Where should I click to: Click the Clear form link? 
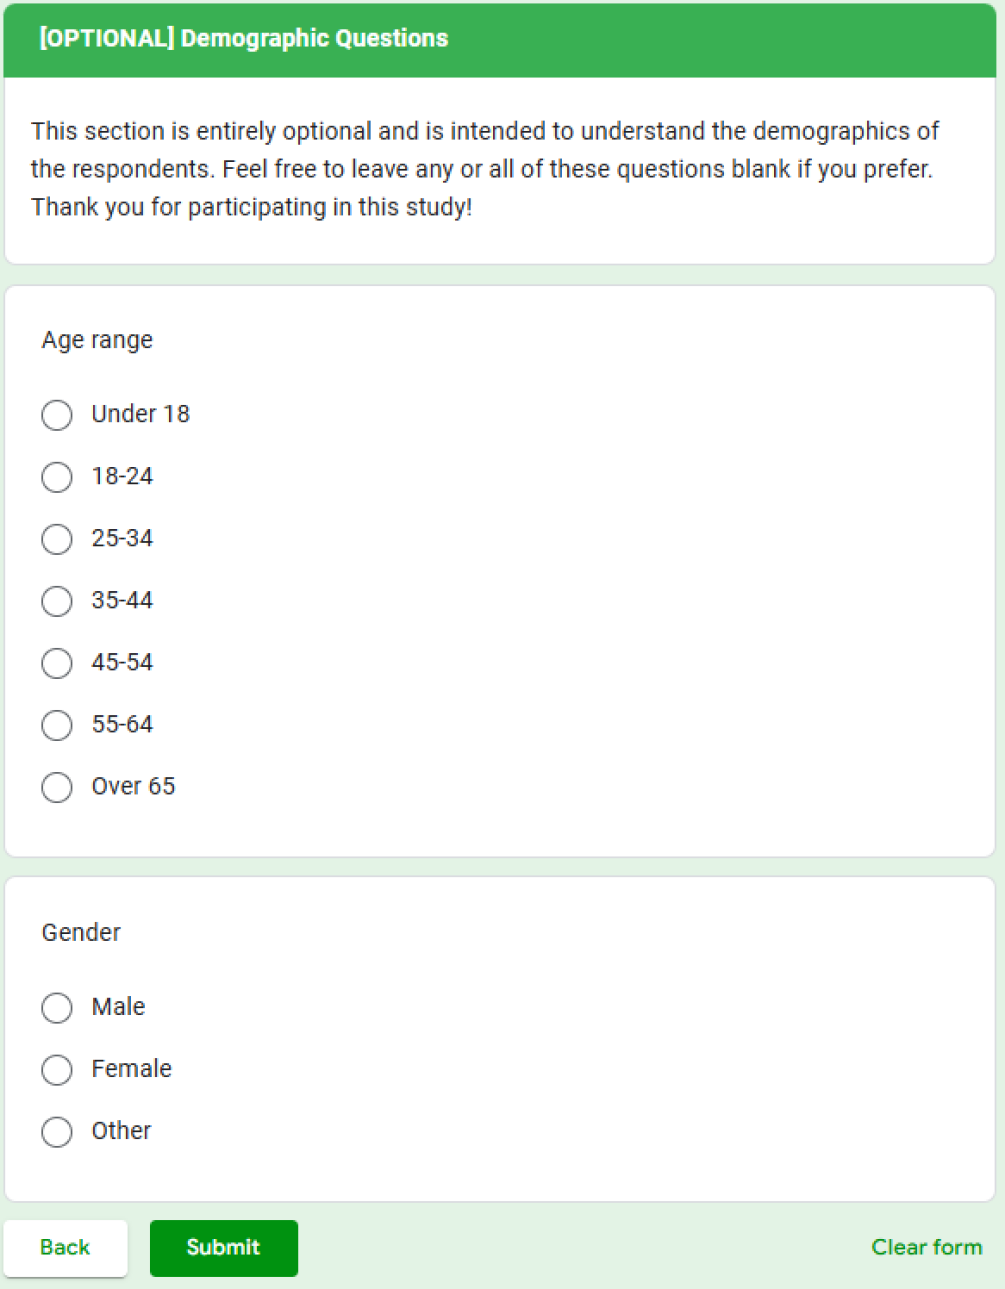[926, 1247]
